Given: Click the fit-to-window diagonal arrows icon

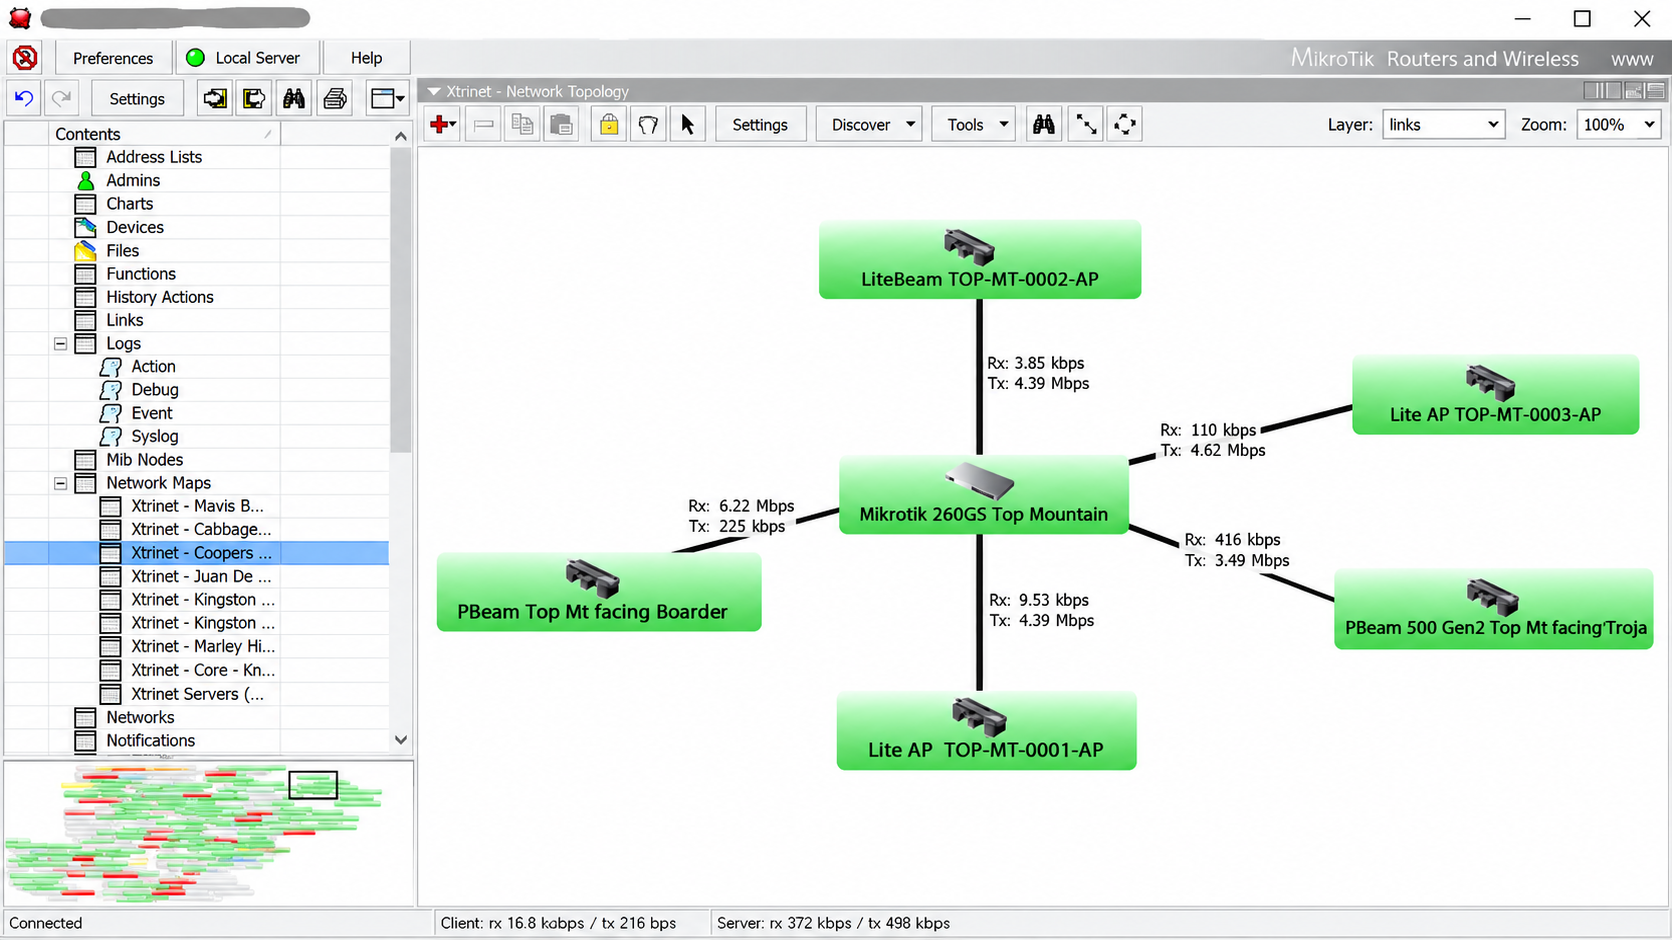Looking at the screenshot, I should click(1086, 125).
